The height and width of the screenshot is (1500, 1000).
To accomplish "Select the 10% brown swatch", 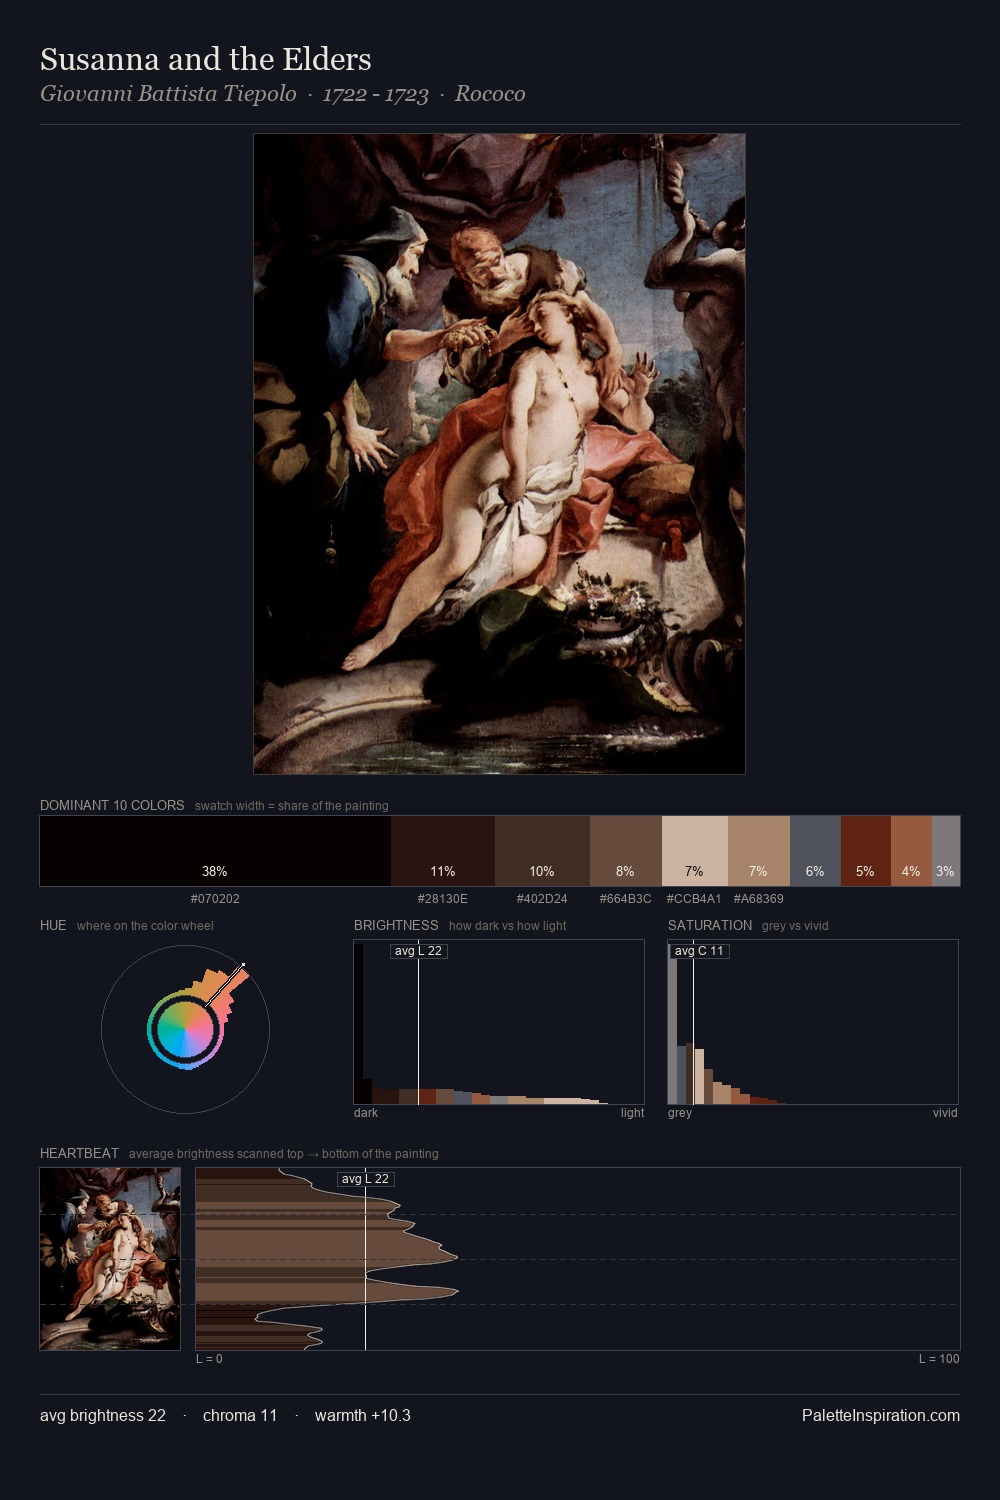I will [542, 851].
